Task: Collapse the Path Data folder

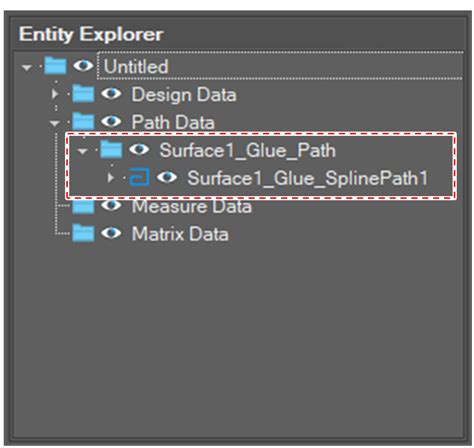Action: pyautogui.click(x=55, y=123)
